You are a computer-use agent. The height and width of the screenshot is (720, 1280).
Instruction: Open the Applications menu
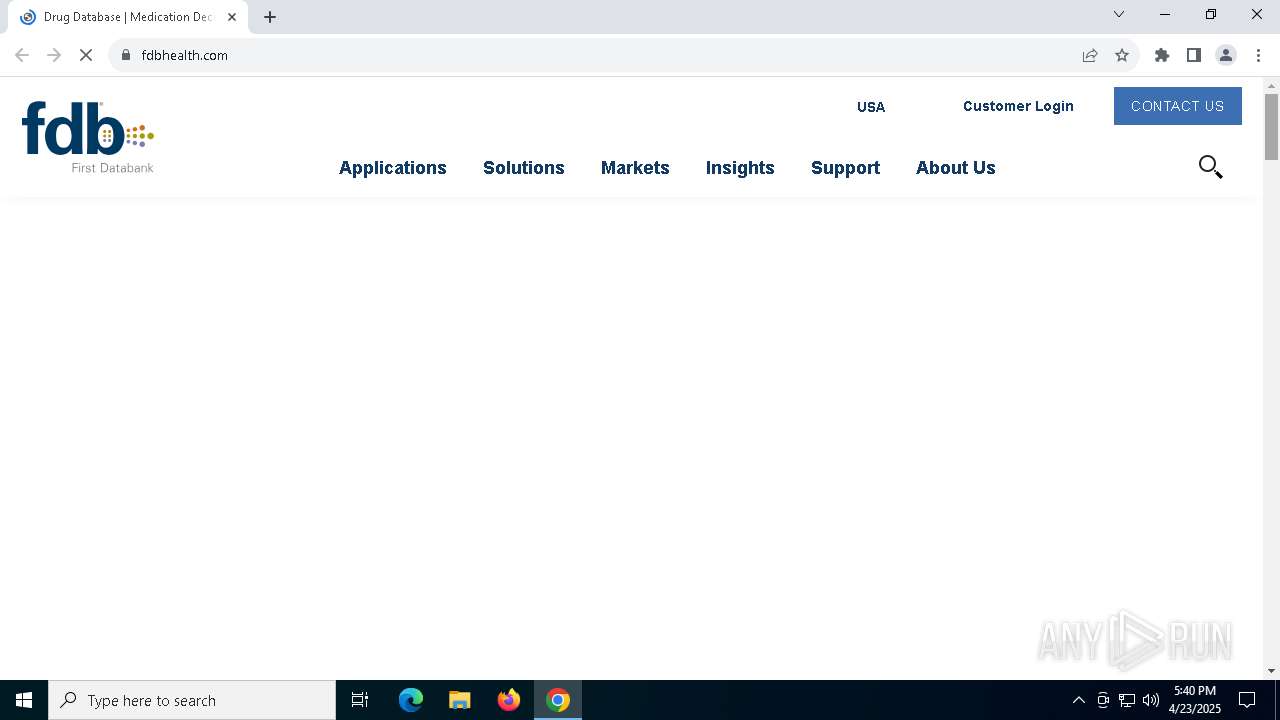[393, 168]
